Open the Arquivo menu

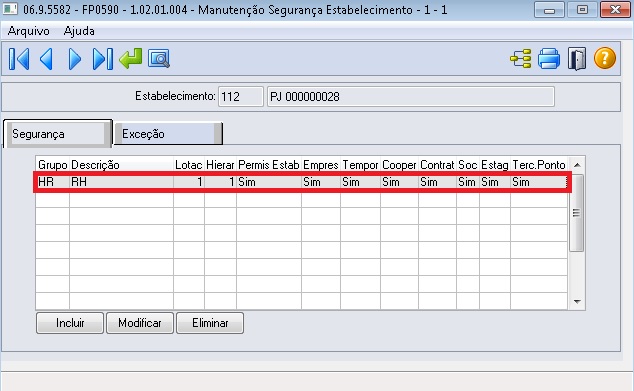(x=29, y=31)
